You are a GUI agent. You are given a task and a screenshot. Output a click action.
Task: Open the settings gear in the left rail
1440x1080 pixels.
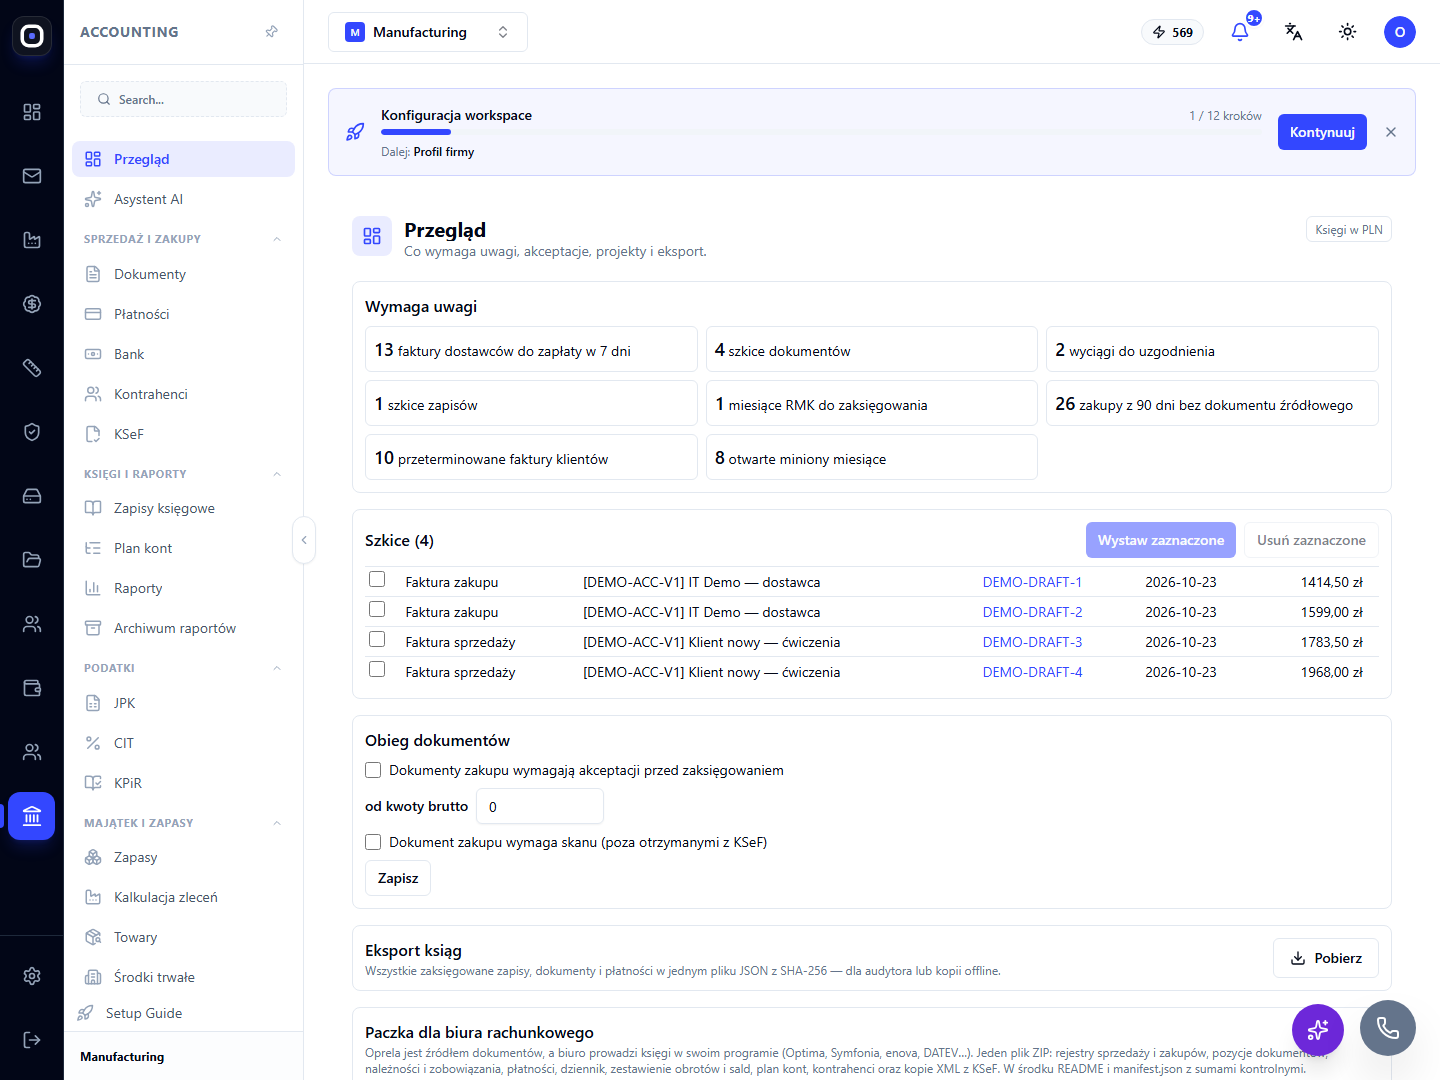click(x=32, y=976)
